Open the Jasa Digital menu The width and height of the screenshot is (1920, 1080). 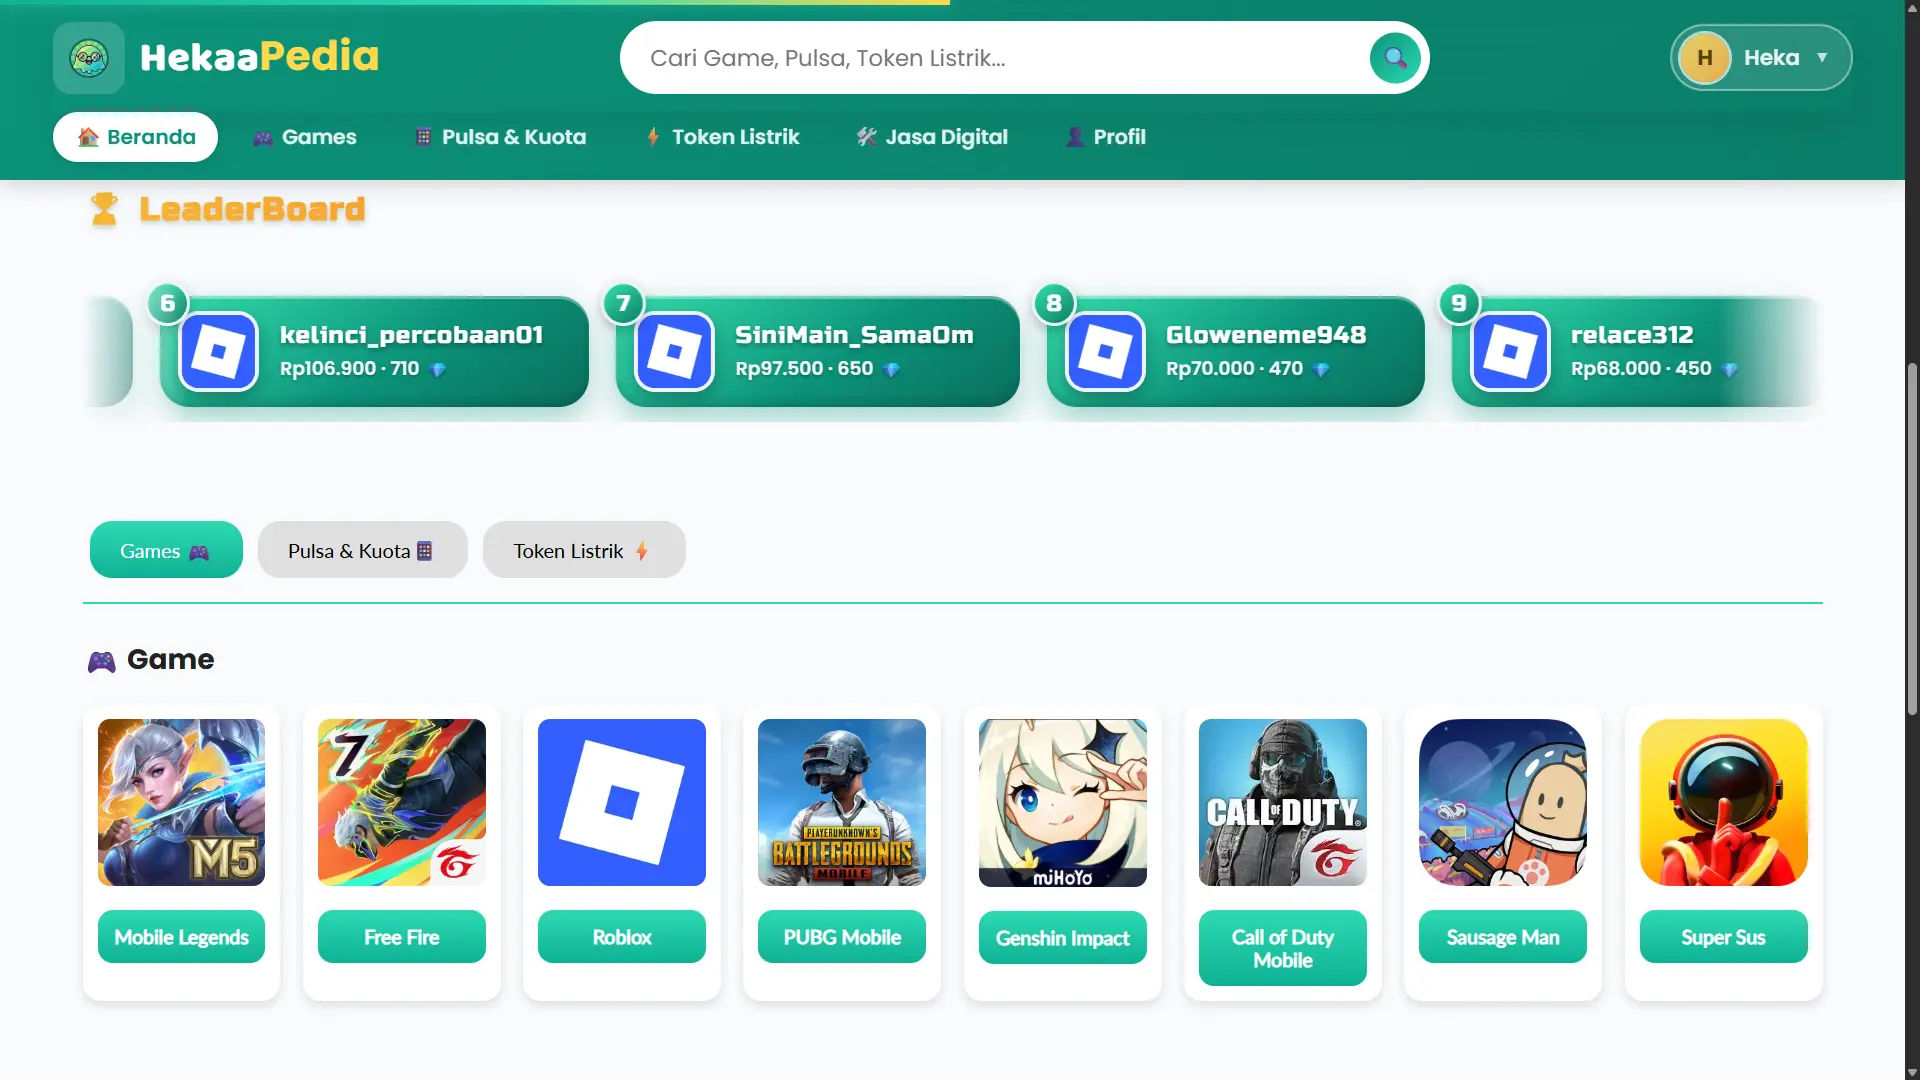click(932, 137)
